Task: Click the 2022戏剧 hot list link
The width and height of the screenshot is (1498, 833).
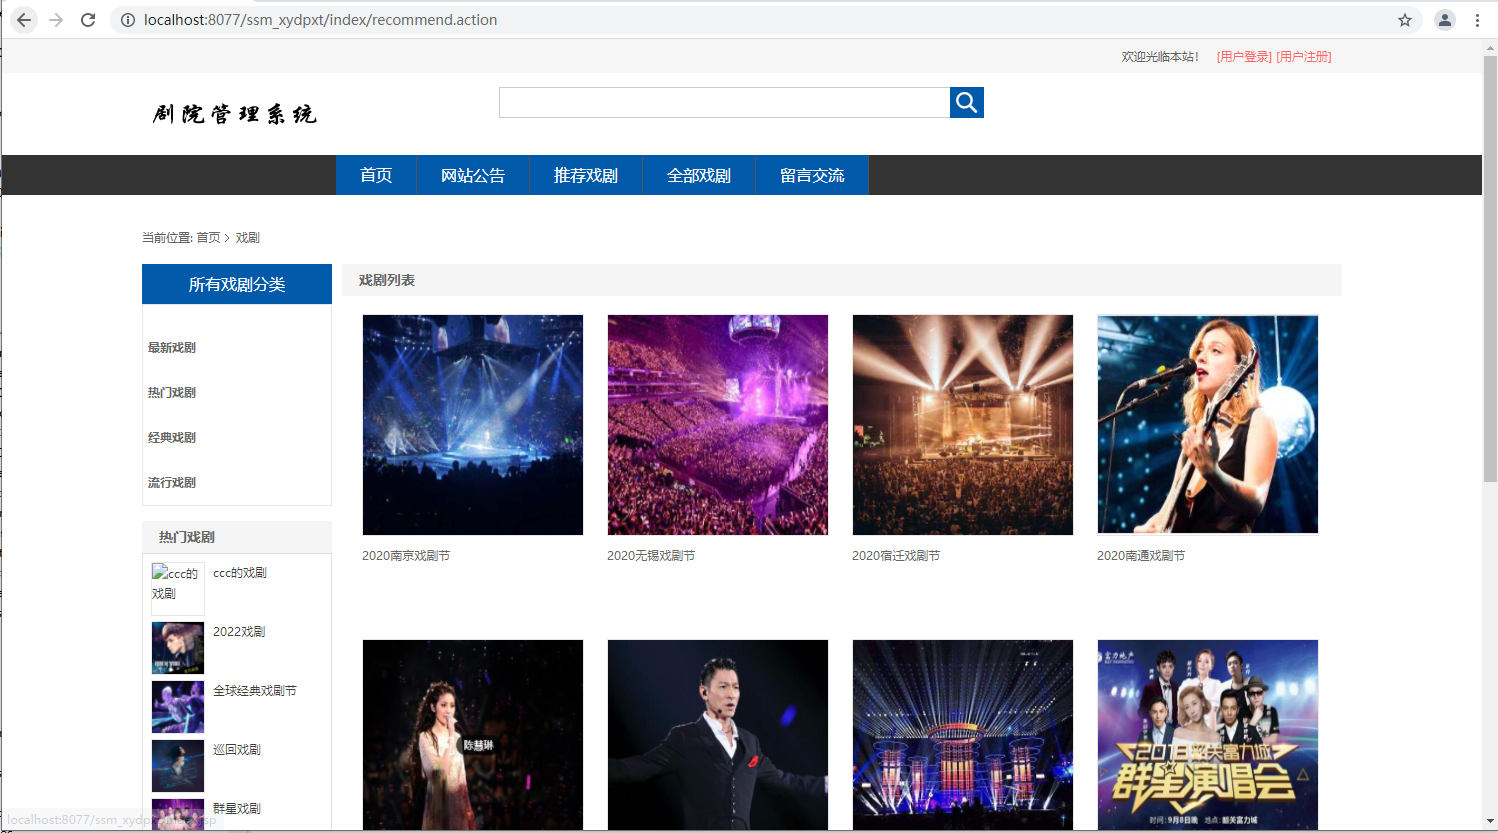Action: pos(239,632)
